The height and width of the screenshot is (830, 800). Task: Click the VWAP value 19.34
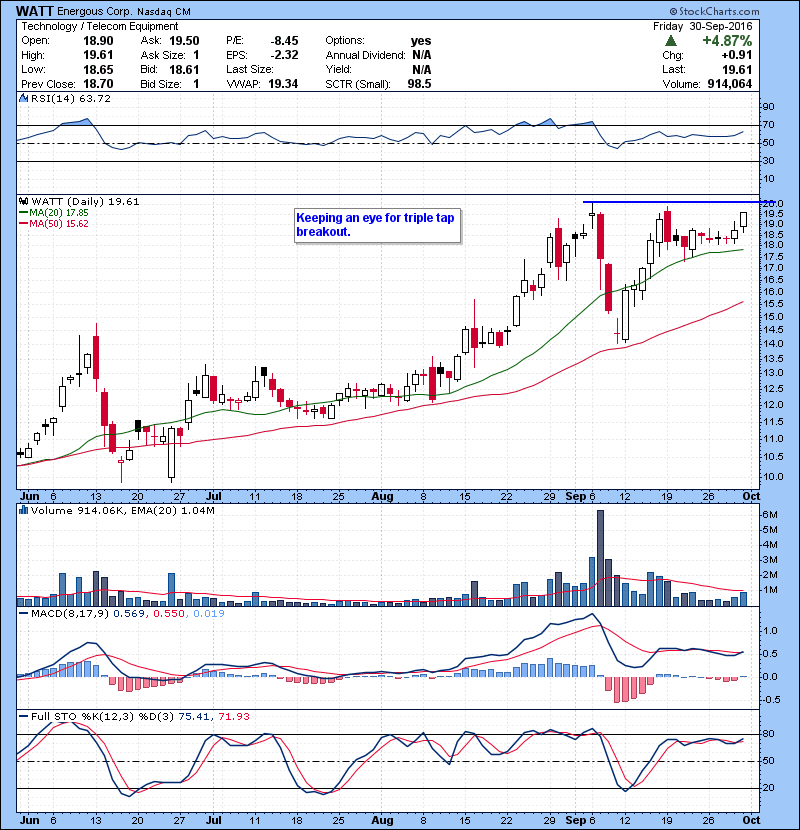click(x=283, y=84)
